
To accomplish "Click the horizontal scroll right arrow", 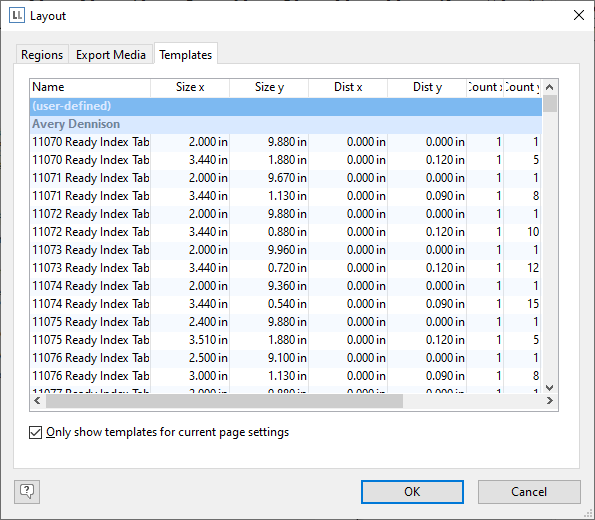I will 549,400.
